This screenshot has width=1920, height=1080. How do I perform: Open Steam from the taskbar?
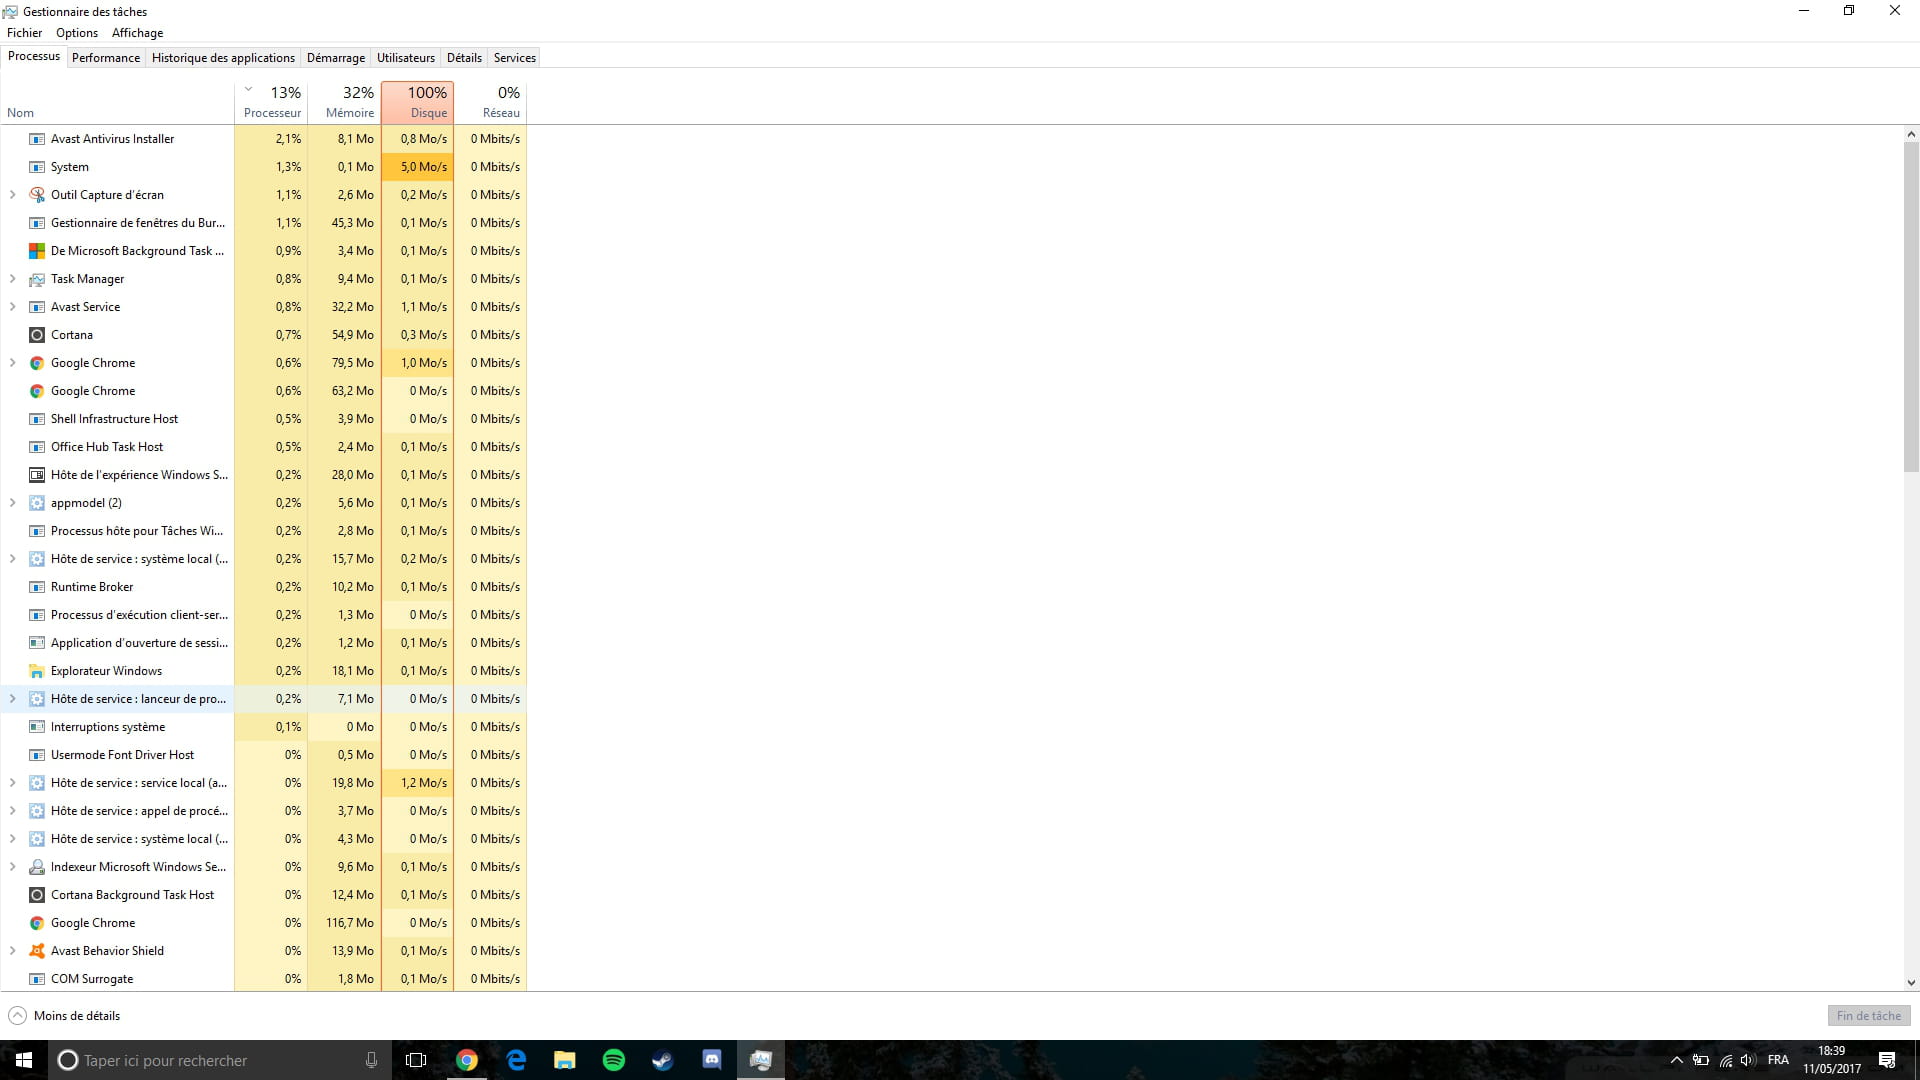click(663, 1060)
